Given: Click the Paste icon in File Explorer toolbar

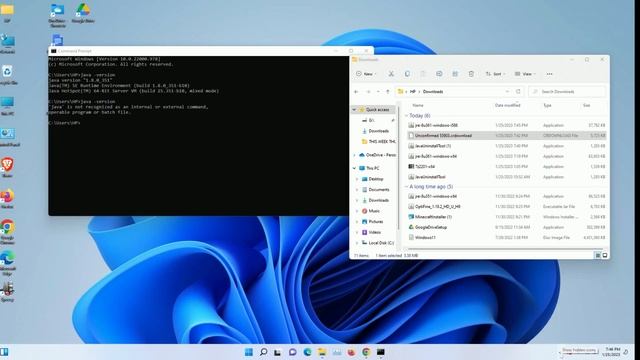Looking at the screenshot, I should click(423, 74).
